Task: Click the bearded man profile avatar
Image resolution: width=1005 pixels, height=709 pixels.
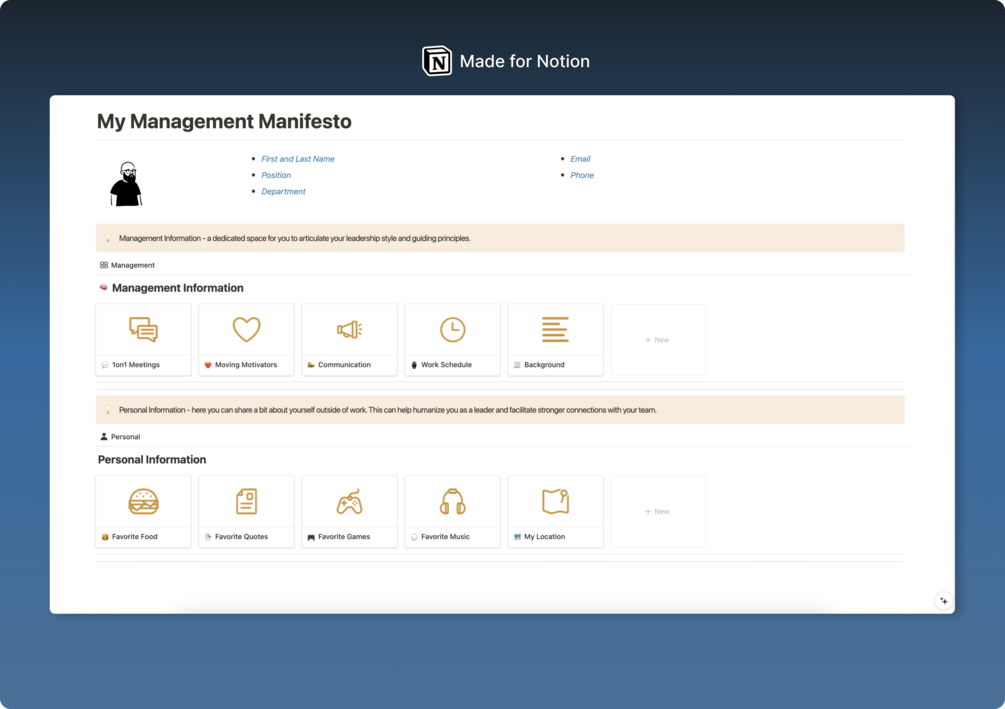Action: [126, 184]
